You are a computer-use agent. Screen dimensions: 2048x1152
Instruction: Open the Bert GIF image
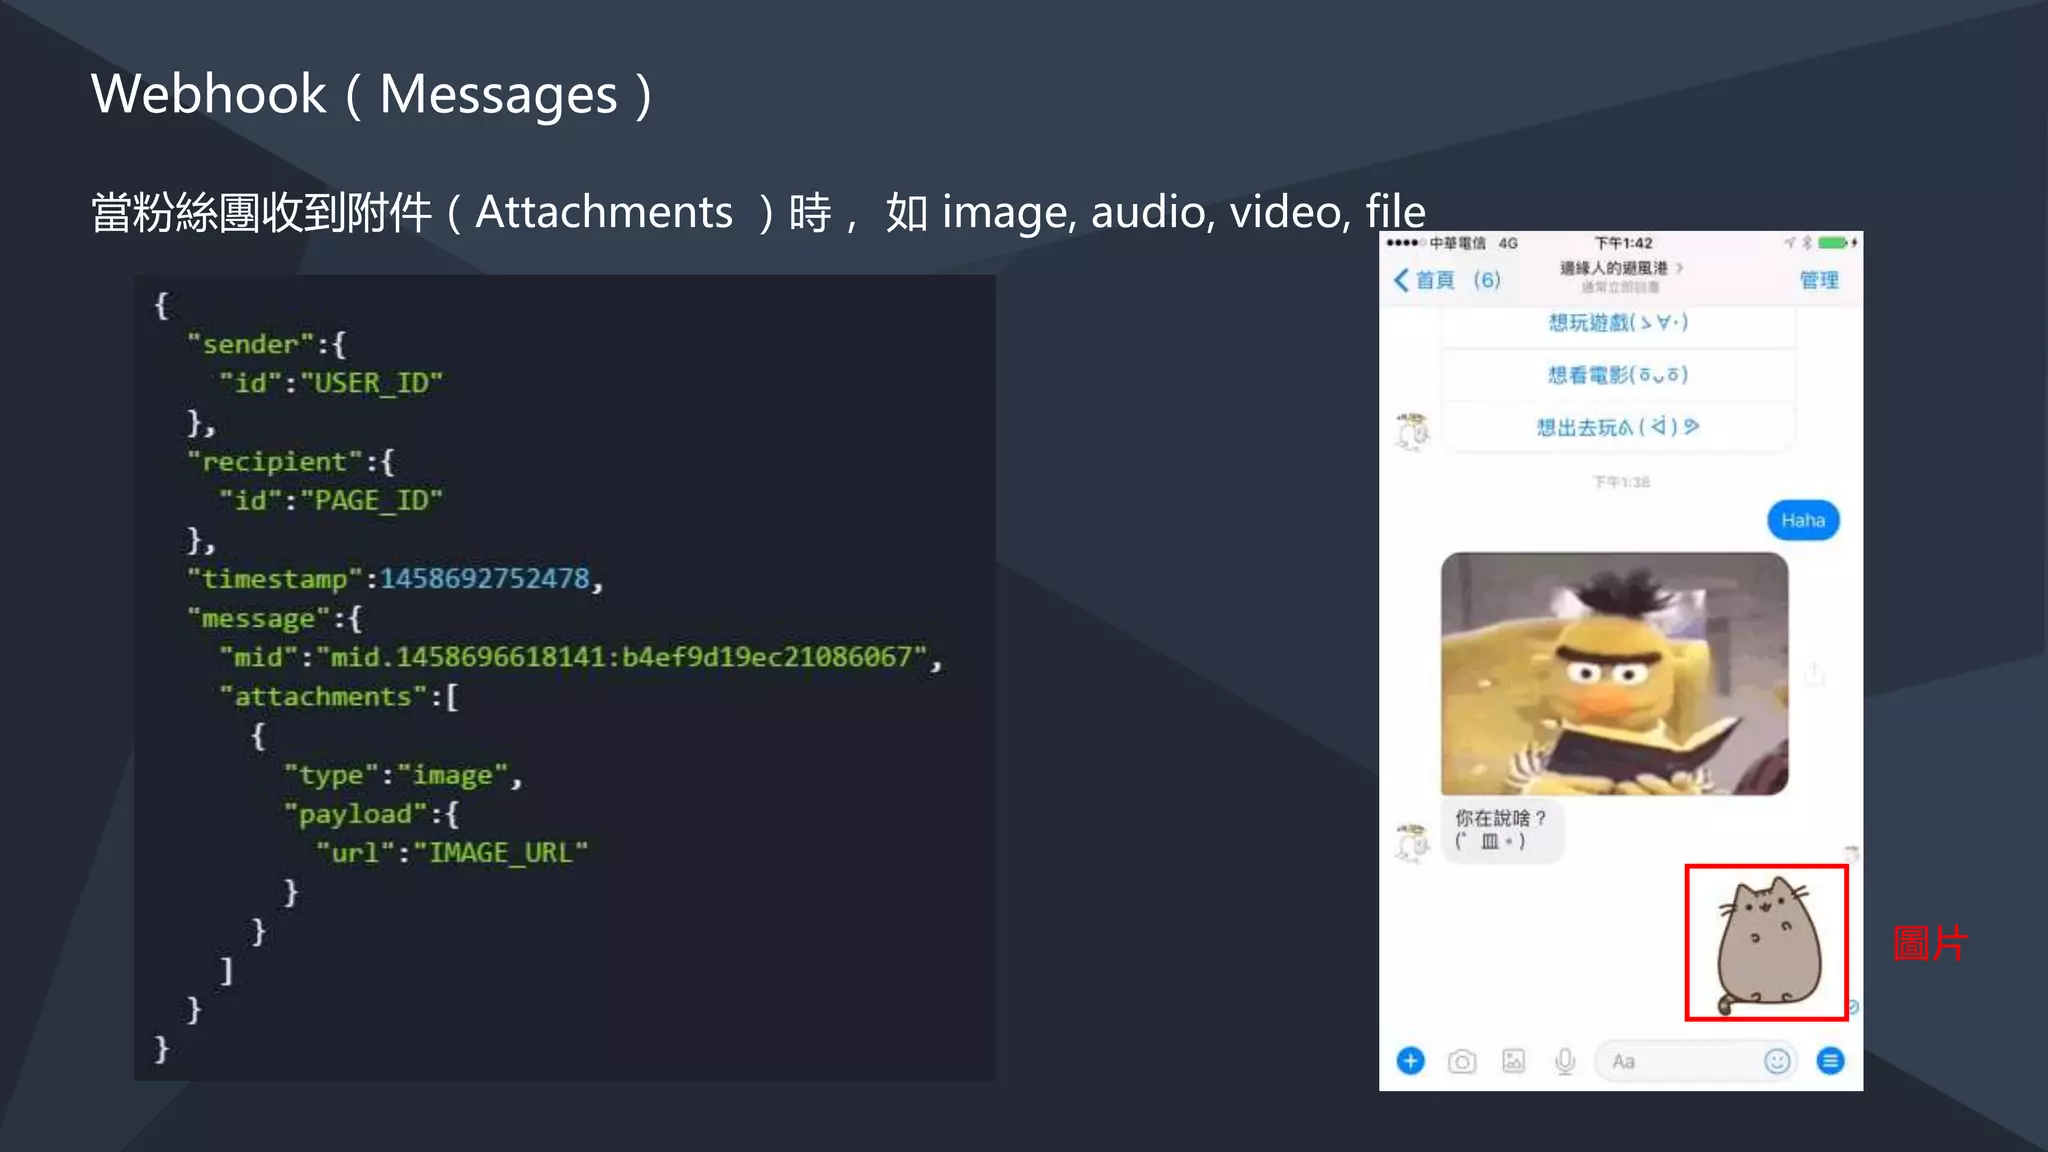click(x=1614, y=674)
